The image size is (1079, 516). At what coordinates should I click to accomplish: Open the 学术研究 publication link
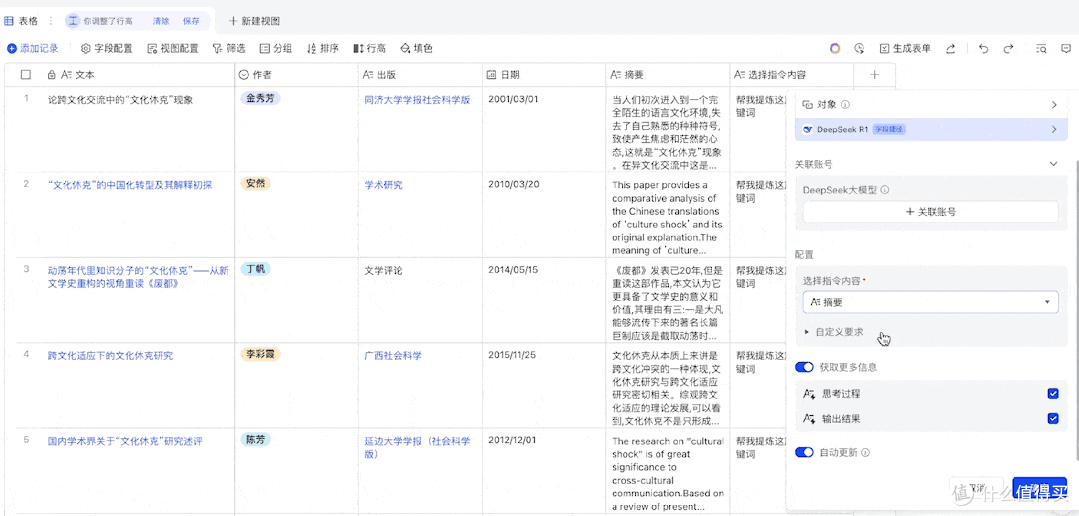[383, 185]
